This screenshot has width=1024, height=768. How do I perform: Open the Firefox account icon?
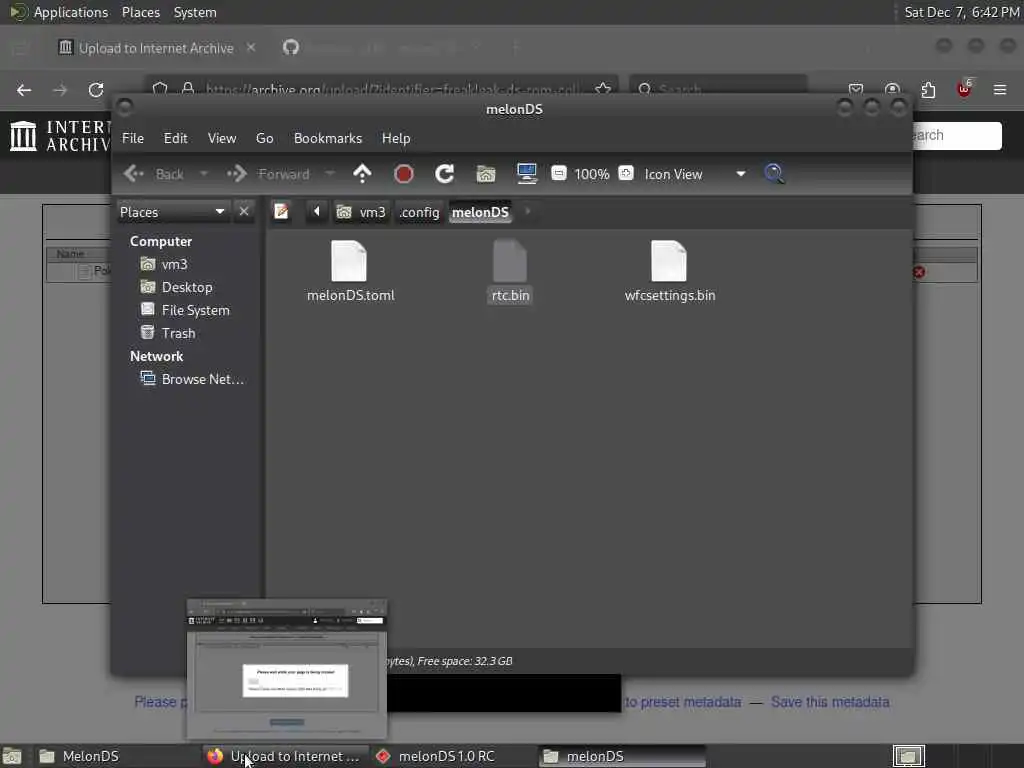point(892,89)
